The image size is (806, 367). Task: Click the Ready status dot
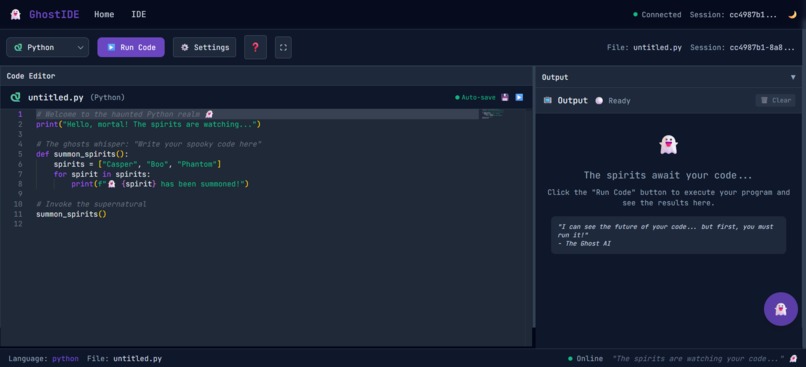click(599, 100)
